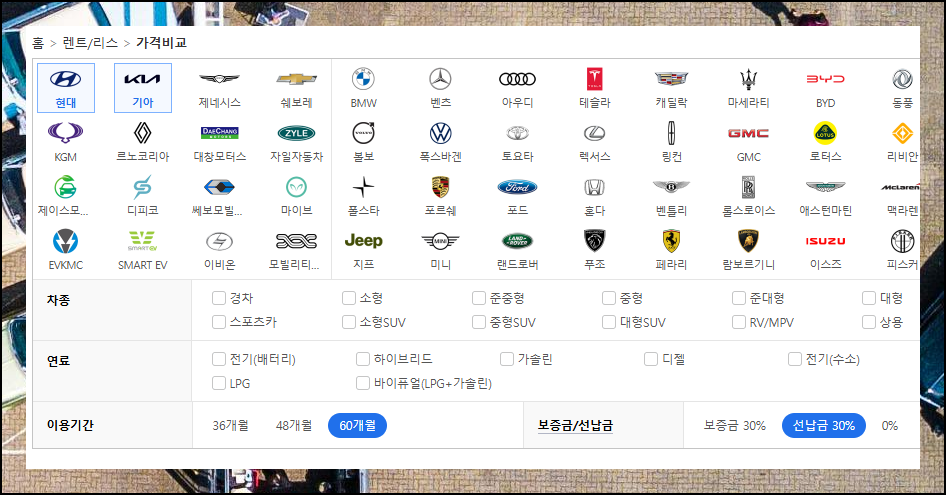The image size is (946, 495).
Task: Check the 경차 vehicle type box
Action: click(x=218, y=298)
